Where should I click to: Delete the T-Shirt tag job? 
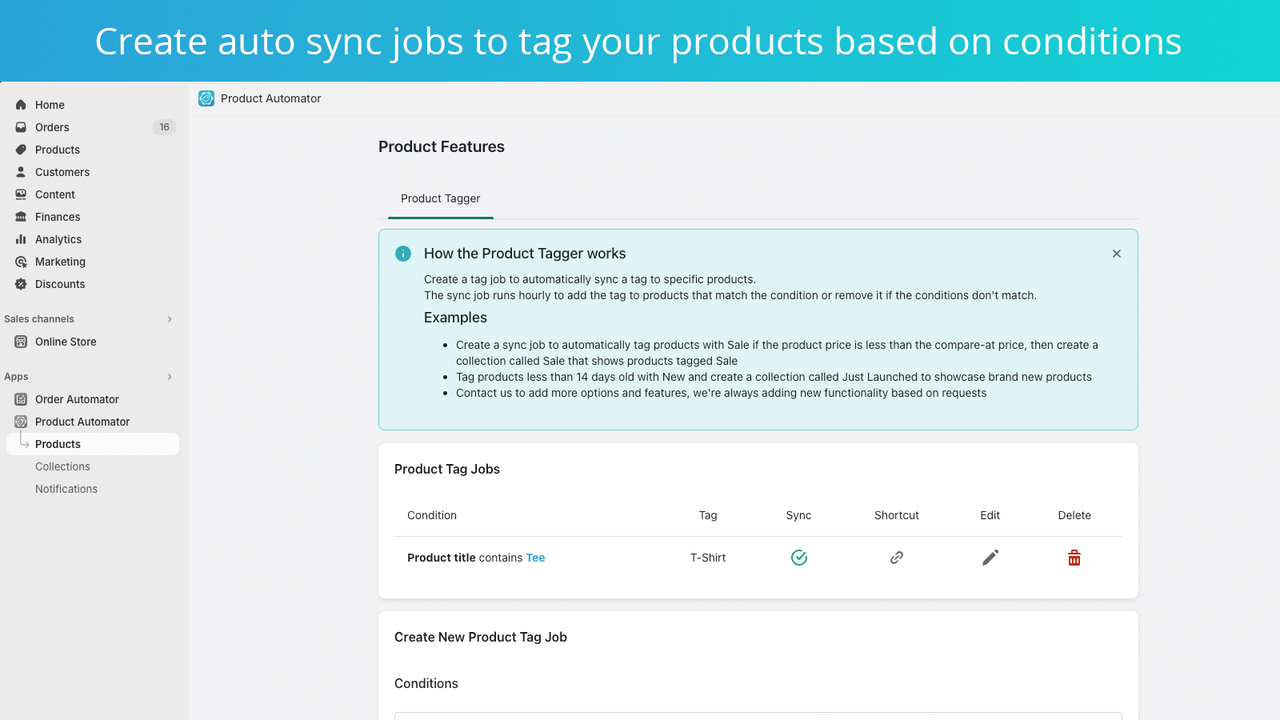pyautogui.click(x=1074, y=558)
